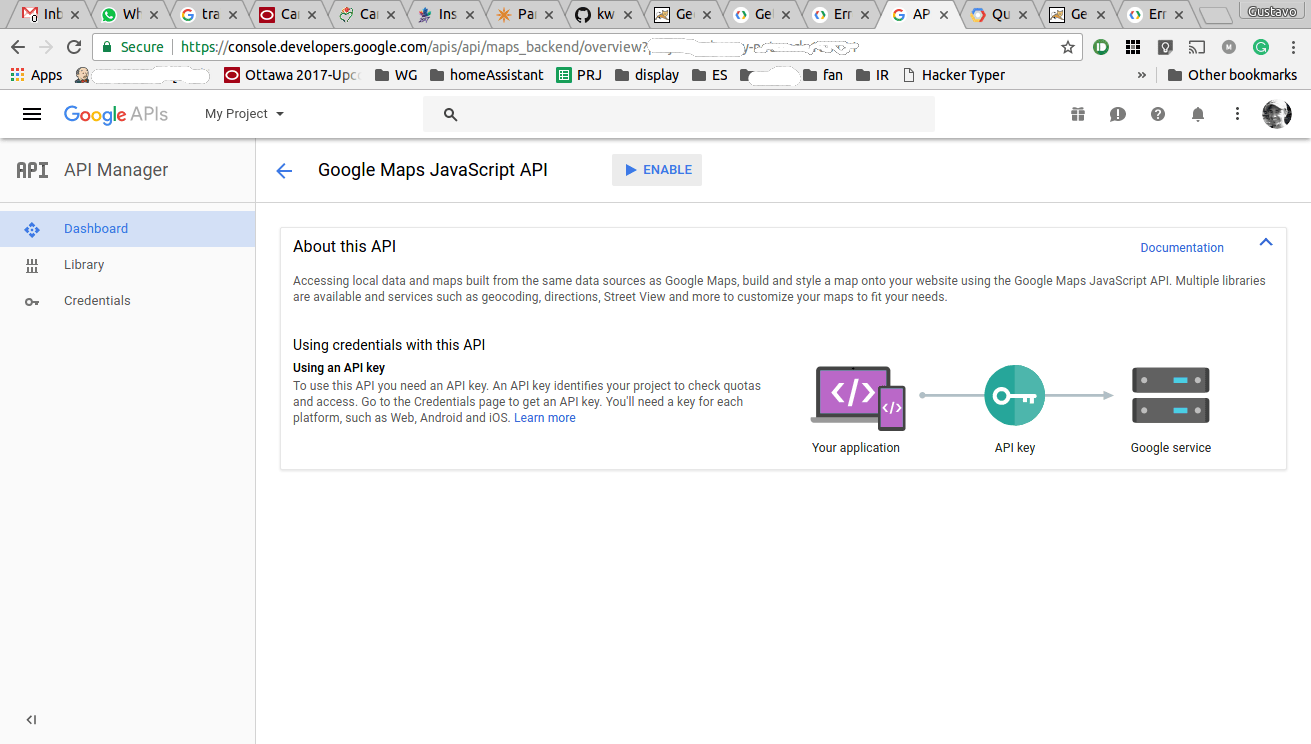
Task: Open the main navigation hamburger menu
Action: 32,114
